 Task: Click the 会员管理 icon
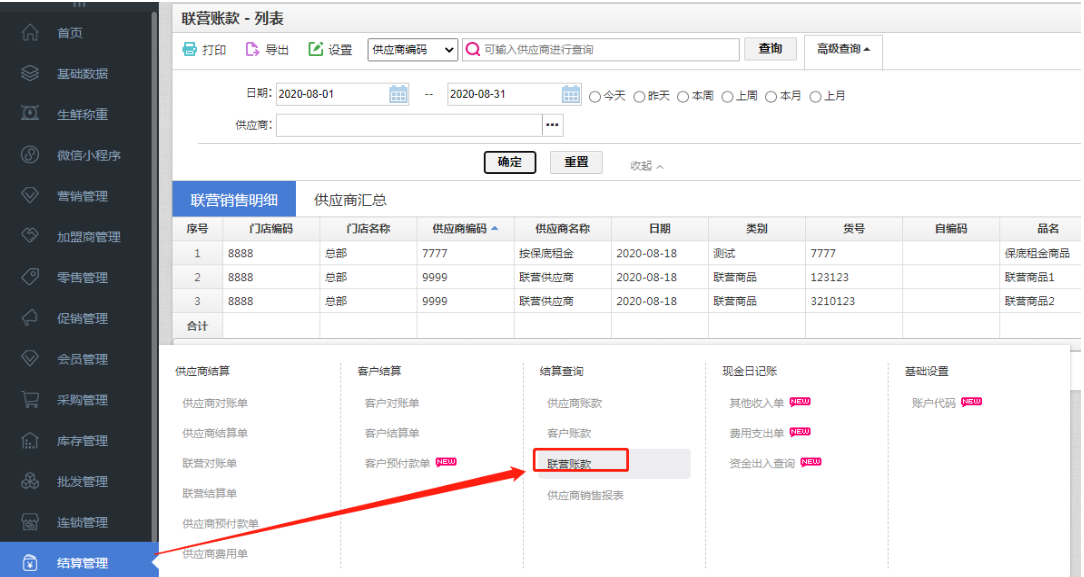[30, 359]
